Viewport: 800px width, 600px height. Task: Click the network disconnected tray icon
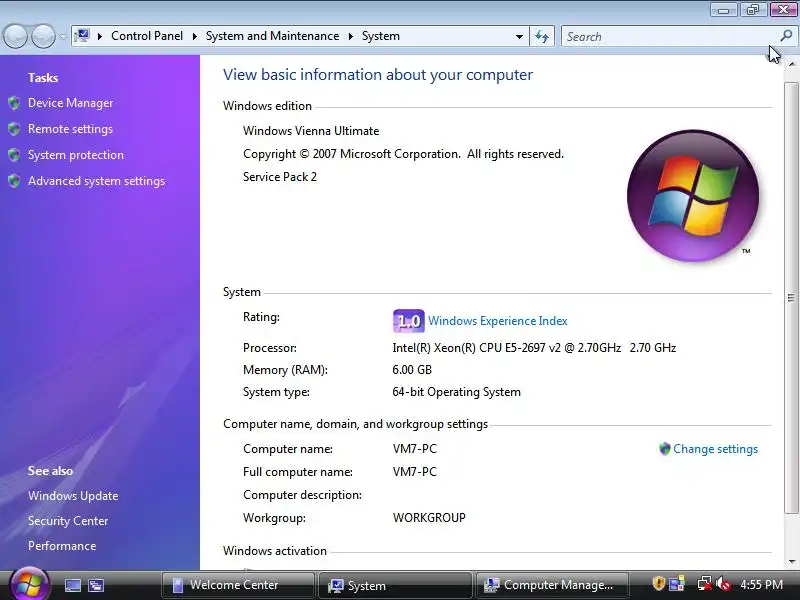pos(705,584)
